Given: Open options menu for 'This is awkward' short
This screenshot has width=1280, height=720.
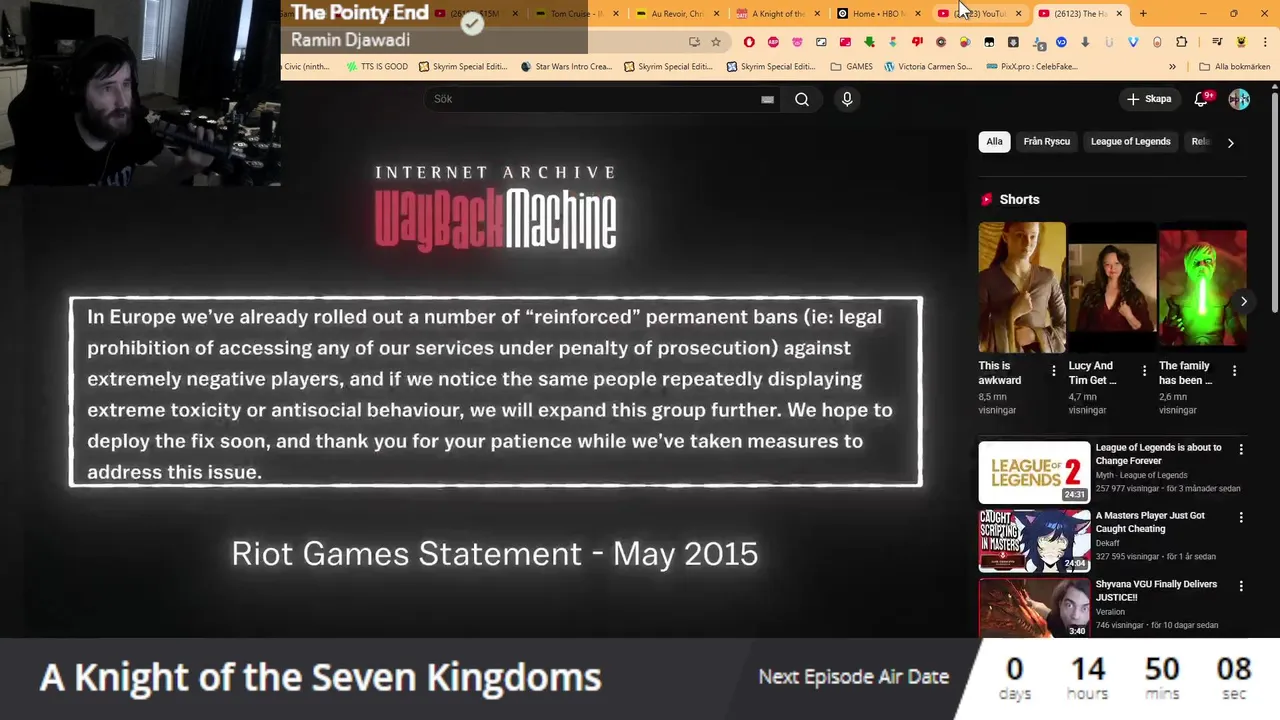Looking at the screenshot, I should pos(1053,371).
